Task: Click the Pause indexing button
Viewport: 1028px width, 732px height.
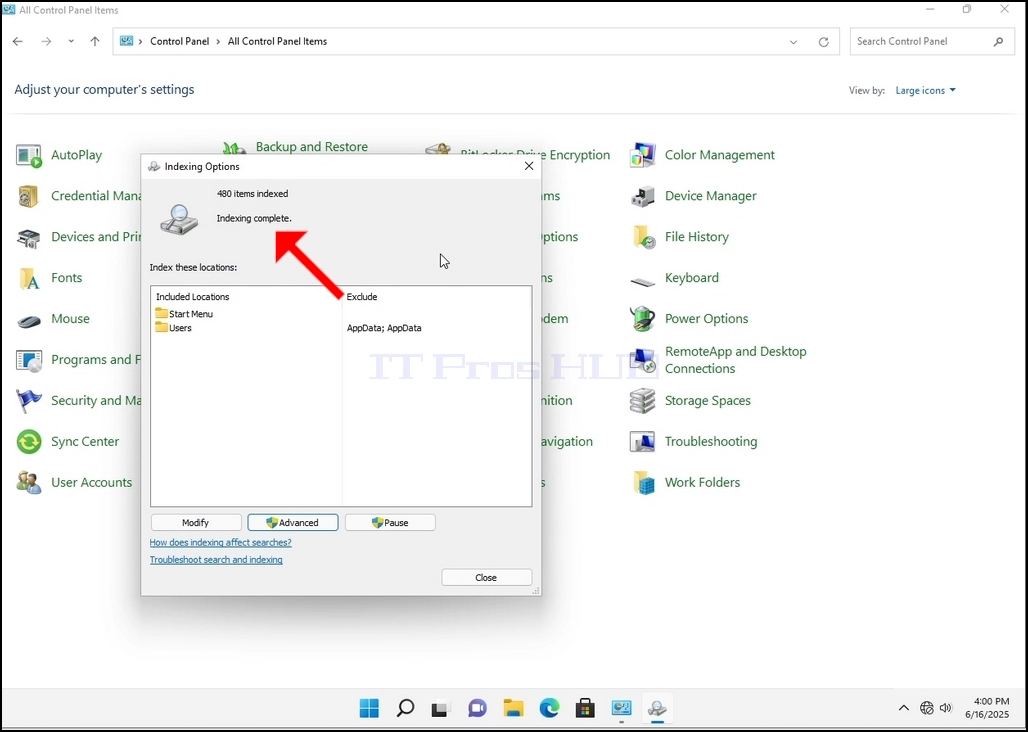Action: (390, 522)
